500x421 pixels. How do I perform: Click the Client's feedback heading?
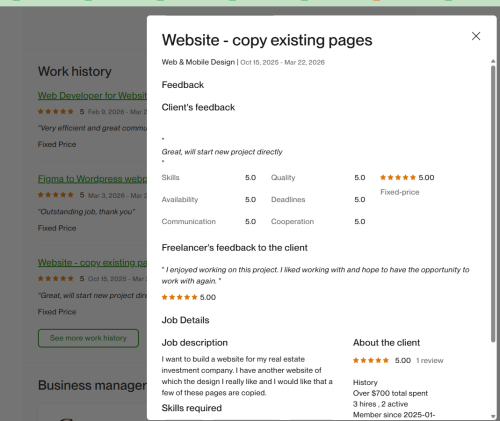pos(198,107)
